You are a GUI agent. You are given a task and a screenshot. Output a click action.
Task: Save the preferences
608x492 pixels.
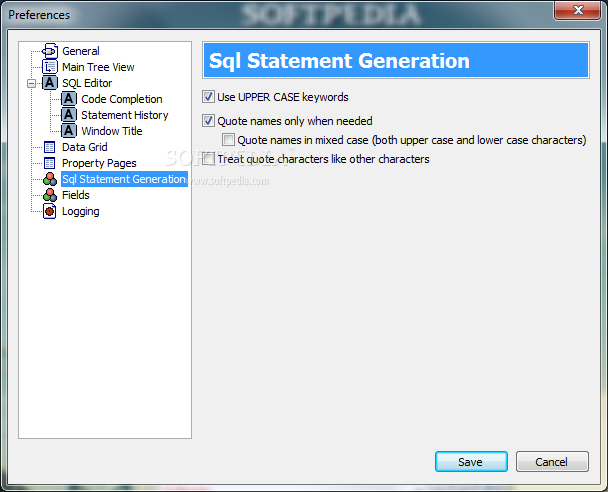point(471,461)
